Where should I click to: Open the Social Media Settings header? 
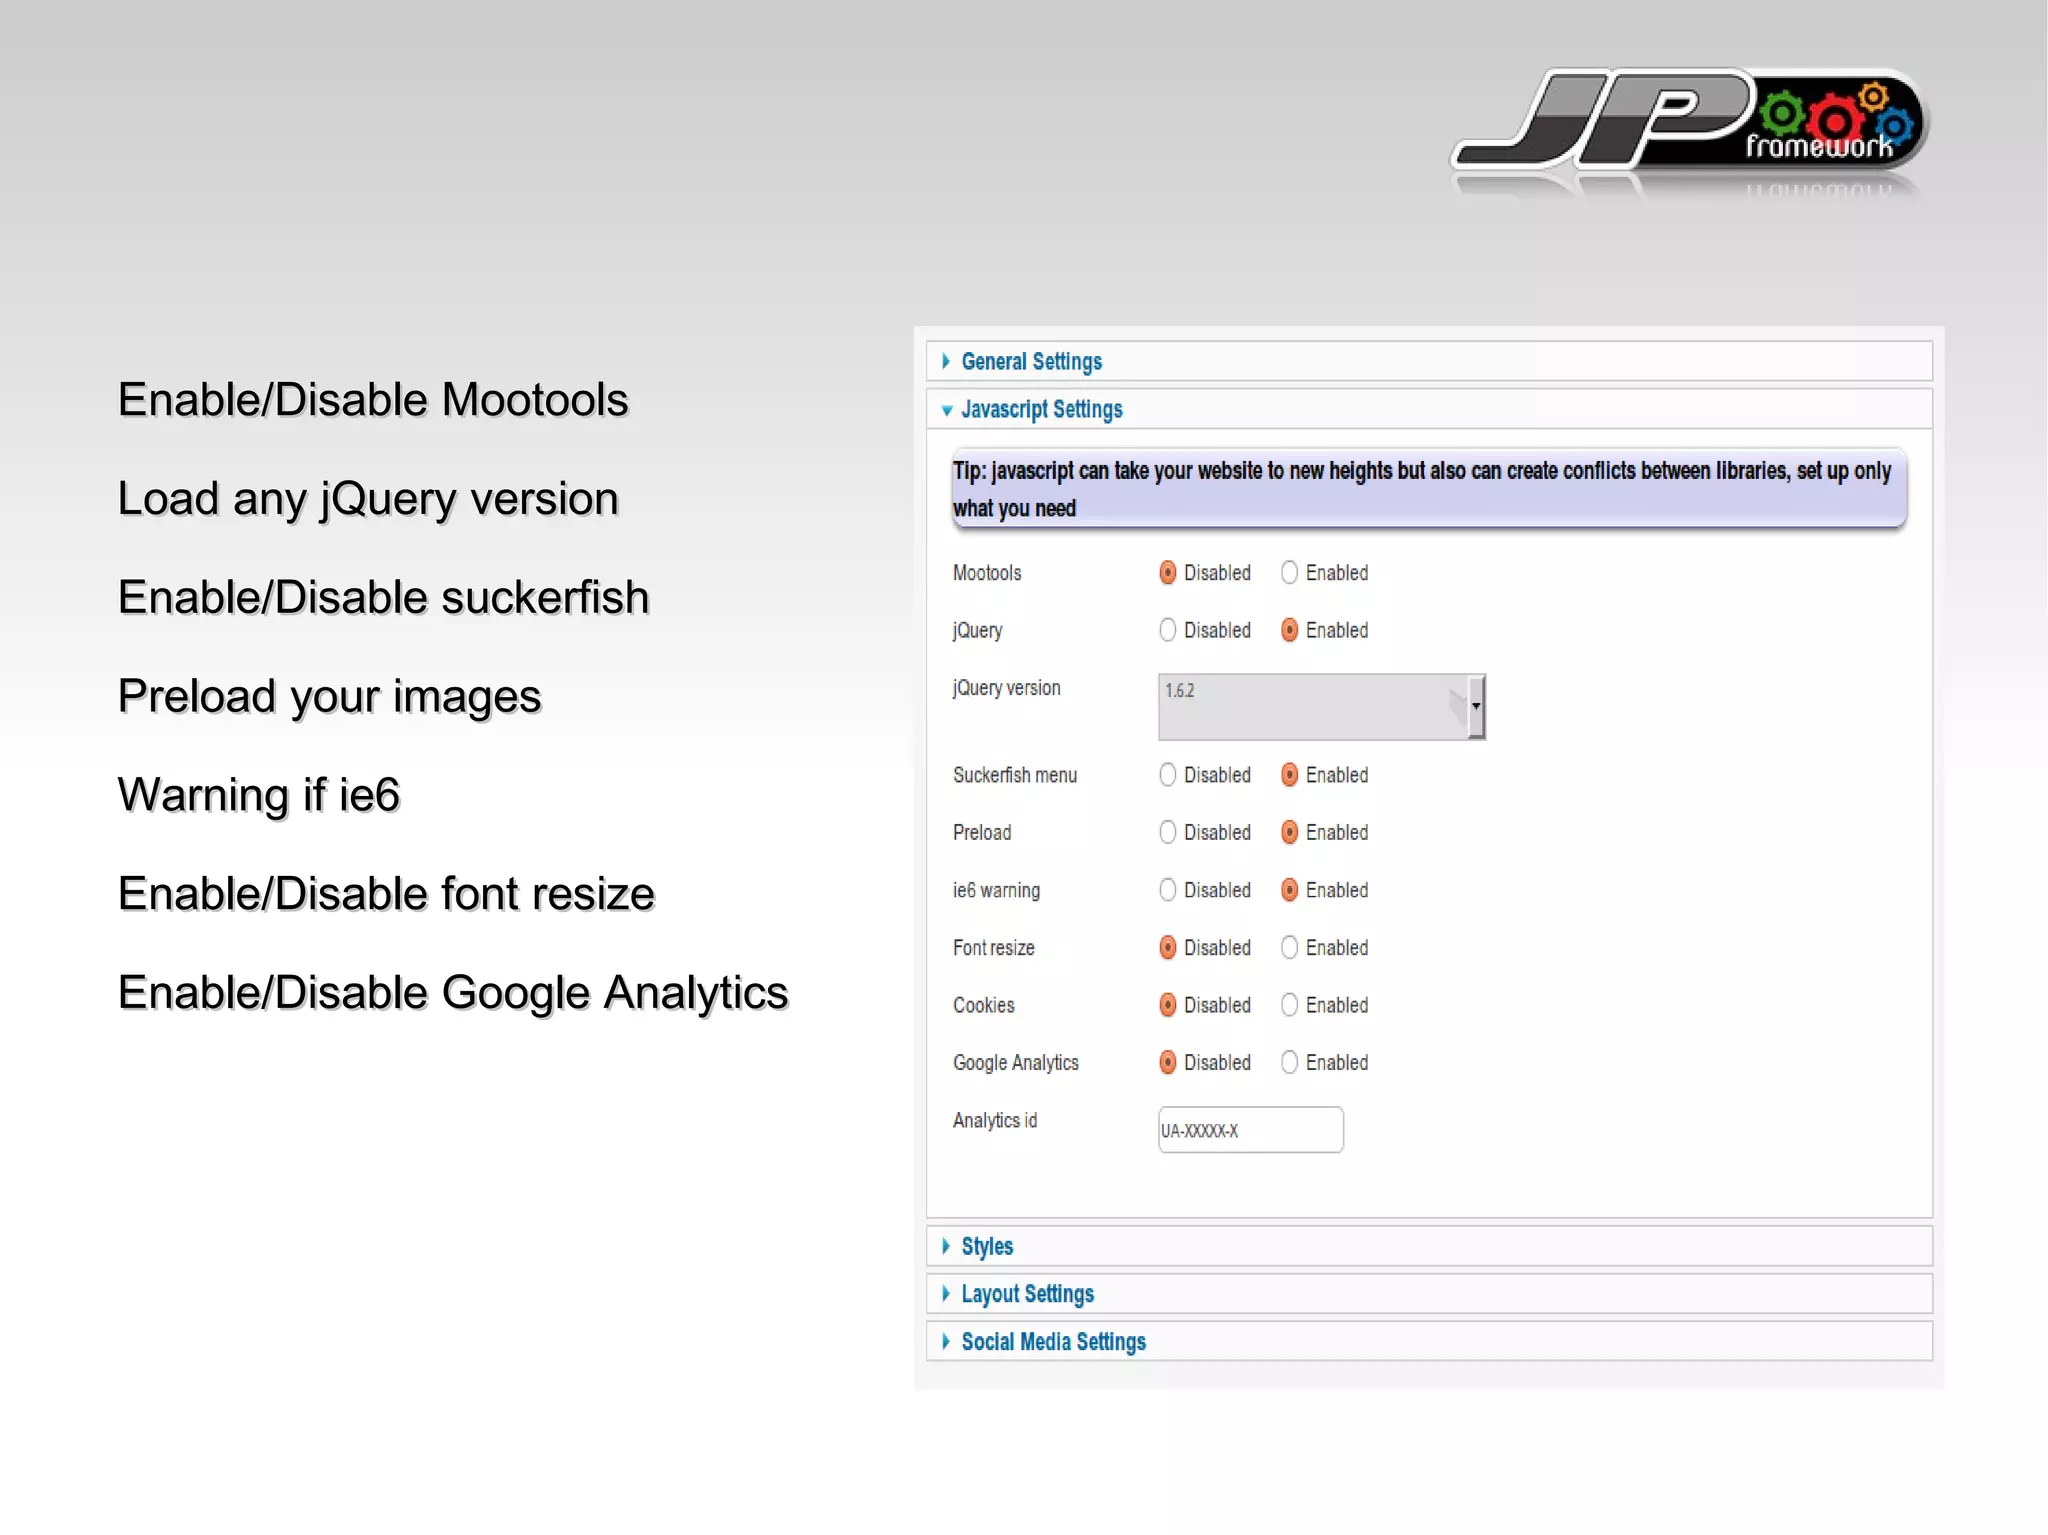coord(1053,1341)
